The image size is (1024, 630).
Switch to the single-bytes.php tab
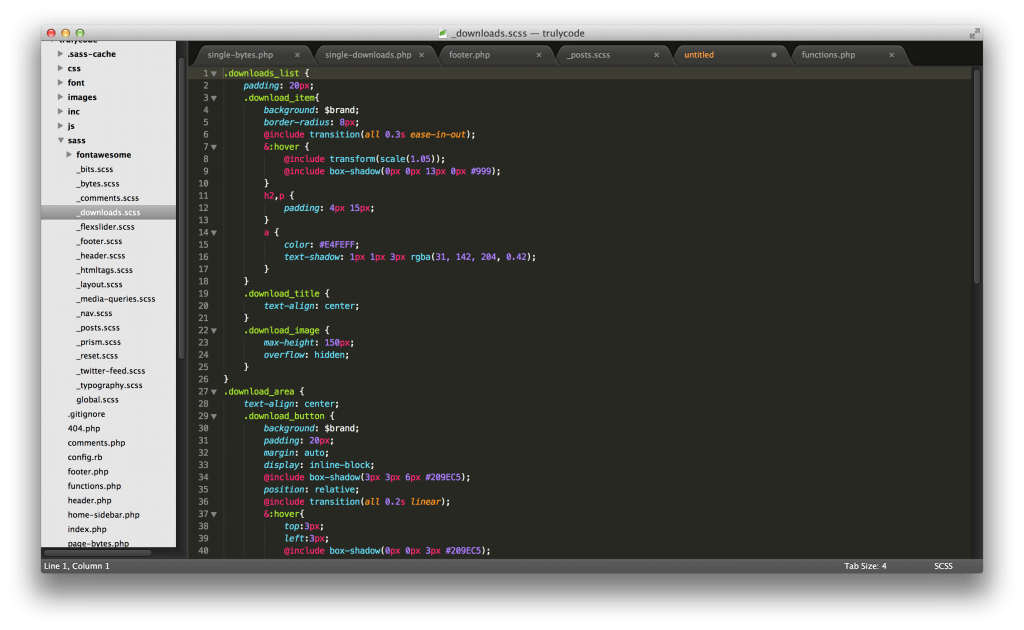[x=240, y=55]
